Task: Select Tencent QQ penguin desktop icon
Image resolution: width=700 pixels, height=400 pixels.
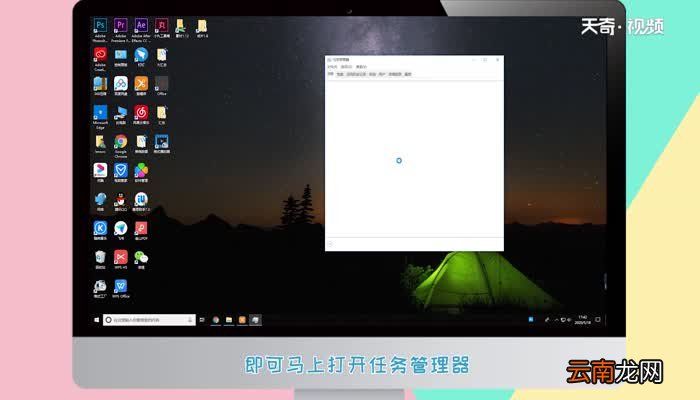Action: click(121, 200)
